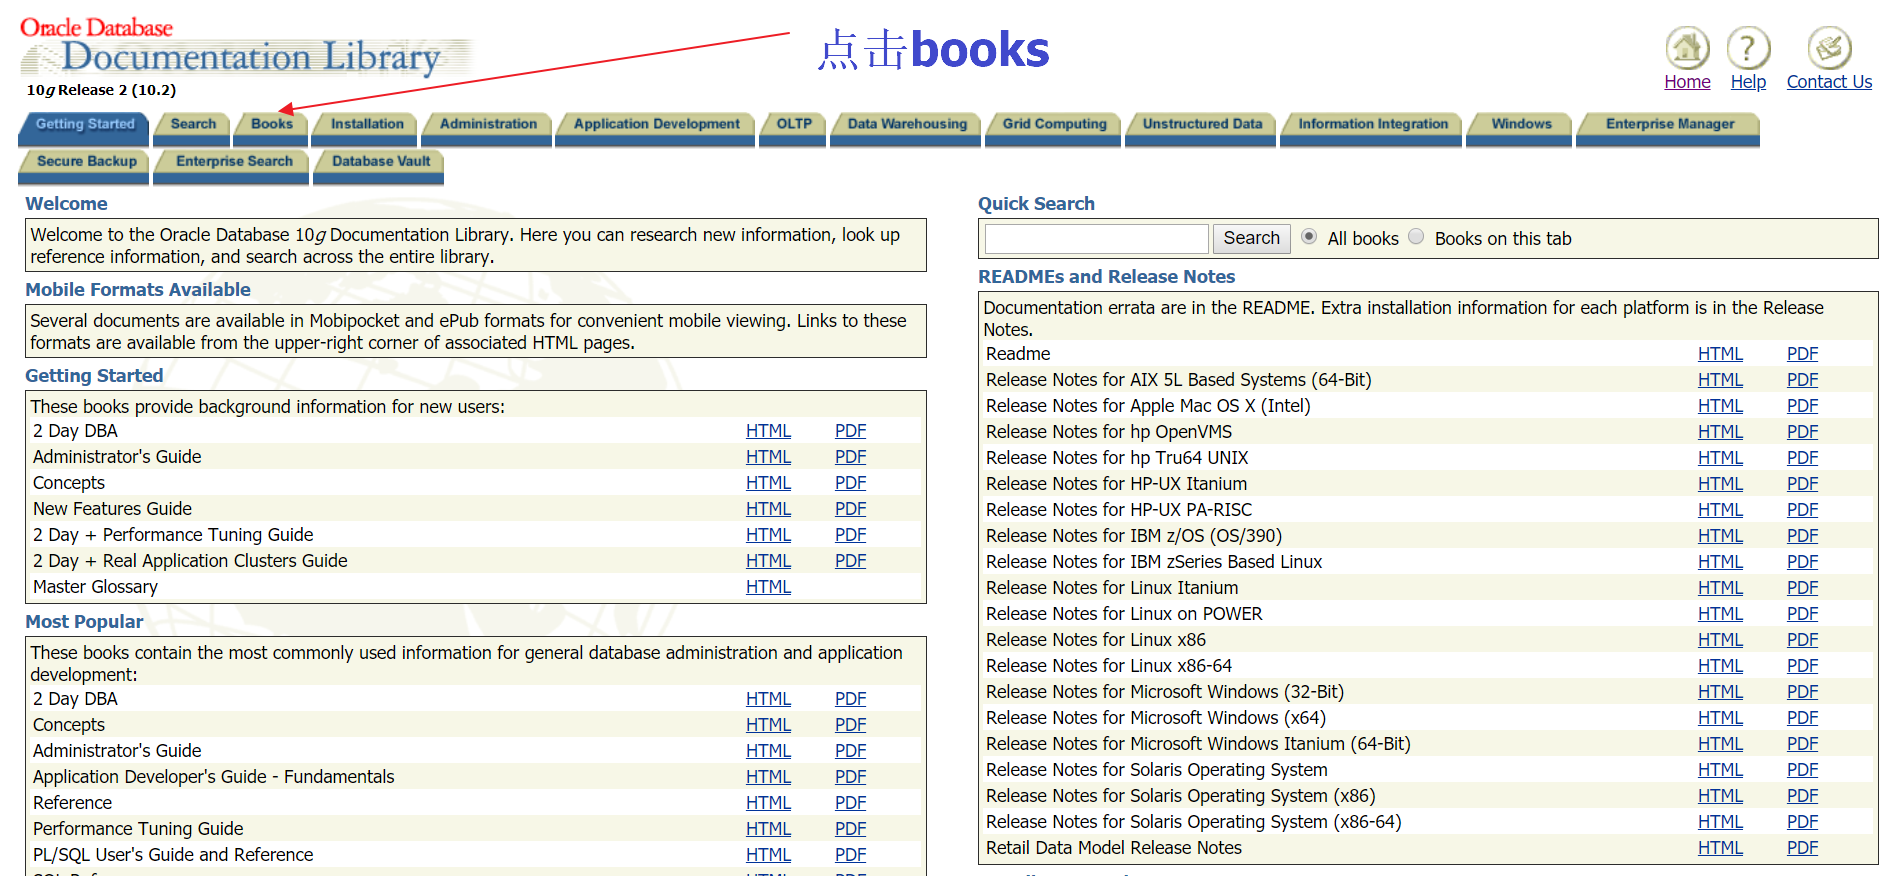Open the Enterprise Manager tab

pyautogui.click(x=1669, y=128)
